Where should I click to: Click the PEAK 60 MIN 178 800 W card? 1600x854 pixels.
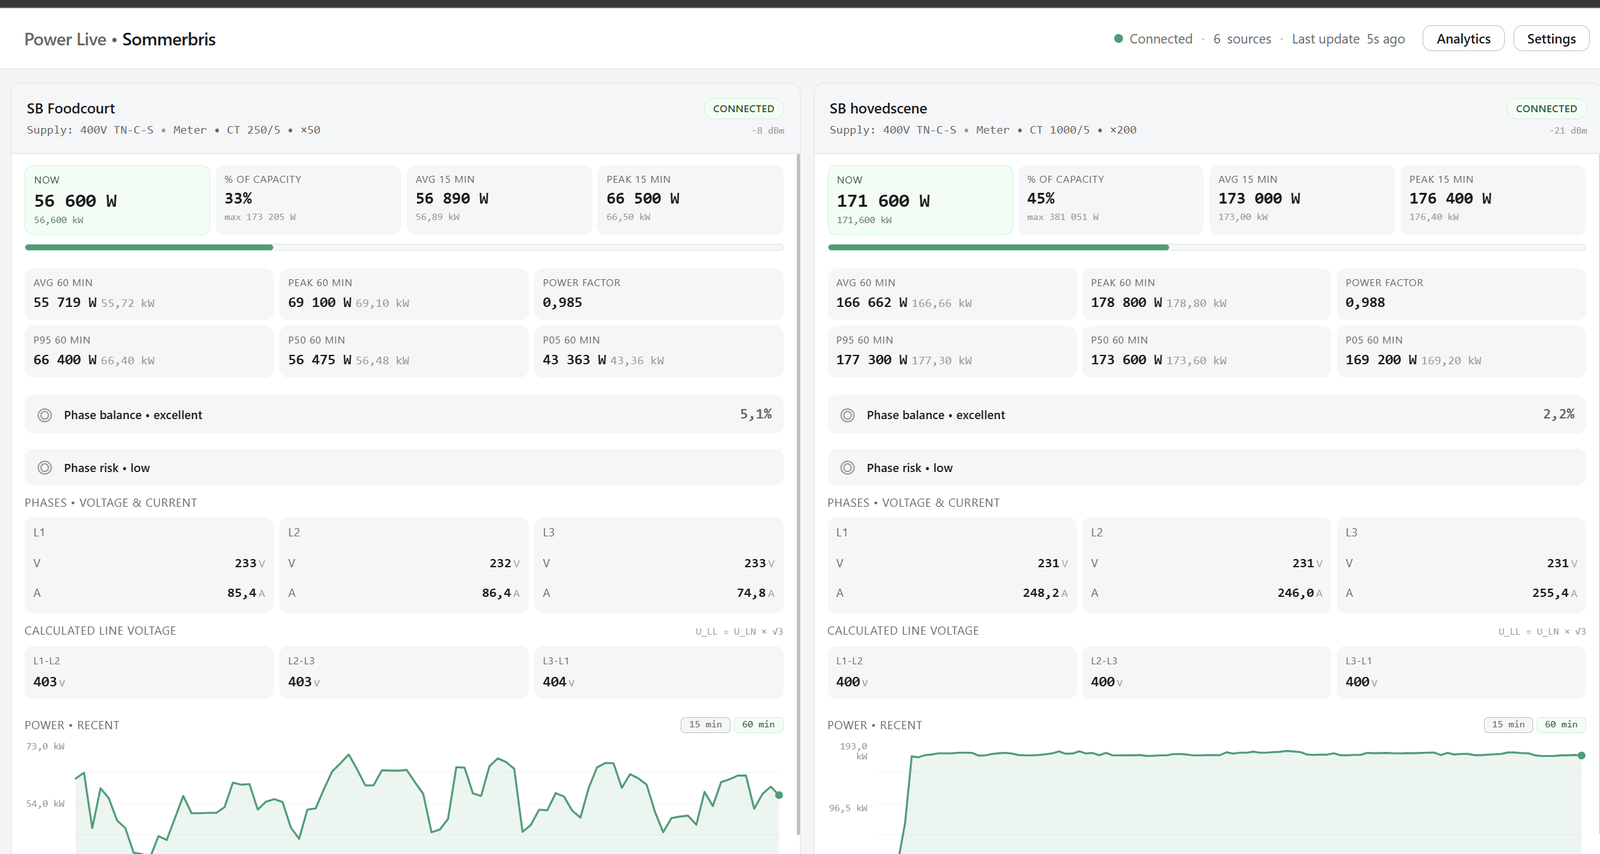point(1207,294)
